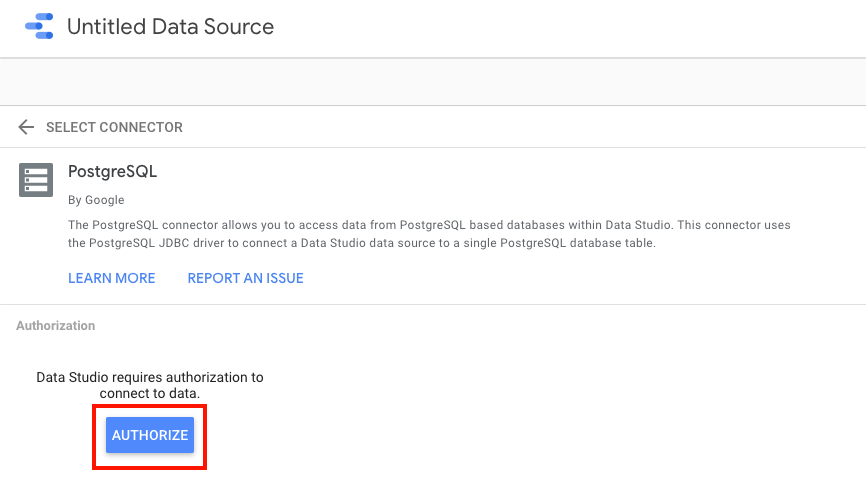
Task: Open the LEARN MORE link
Action: pos(111,278)
